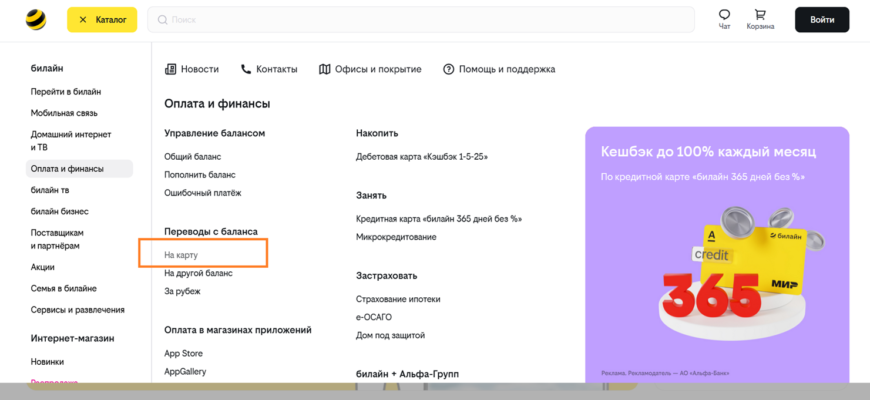Viewport: 870px width, 400px height.
Task: Click the Накопить heading
Action: (x=377, y=133)
